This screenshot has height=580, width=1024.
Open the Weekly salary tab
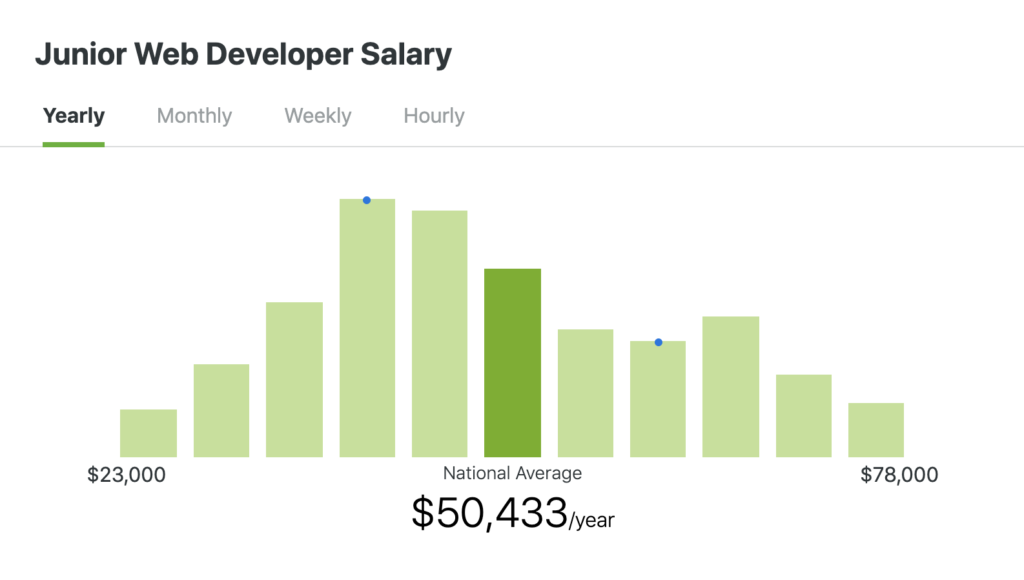point(317,116)
